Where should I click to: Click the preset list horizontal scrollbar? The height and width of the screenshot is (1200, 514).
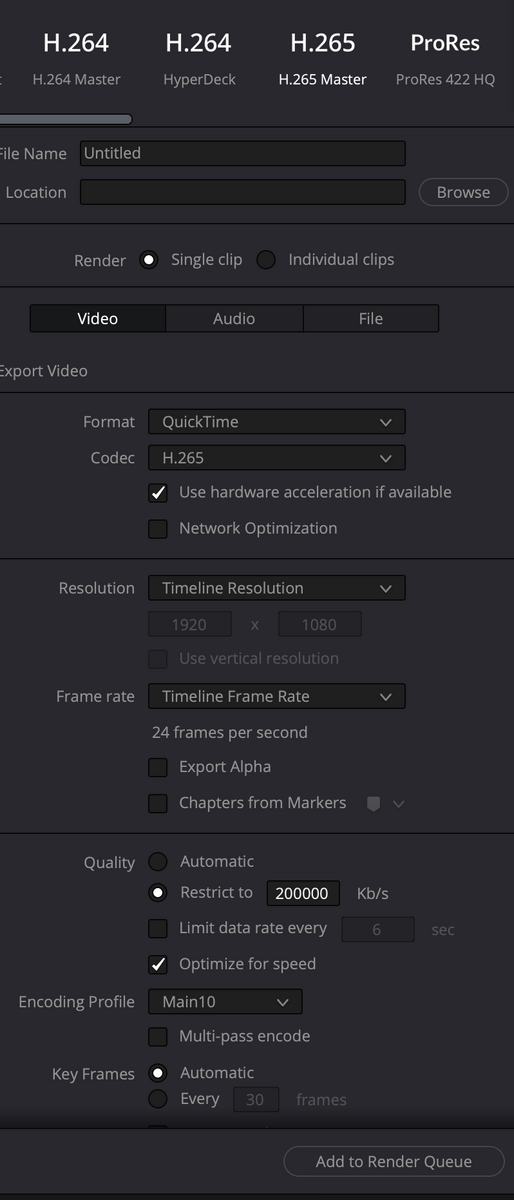click(66, 119)
